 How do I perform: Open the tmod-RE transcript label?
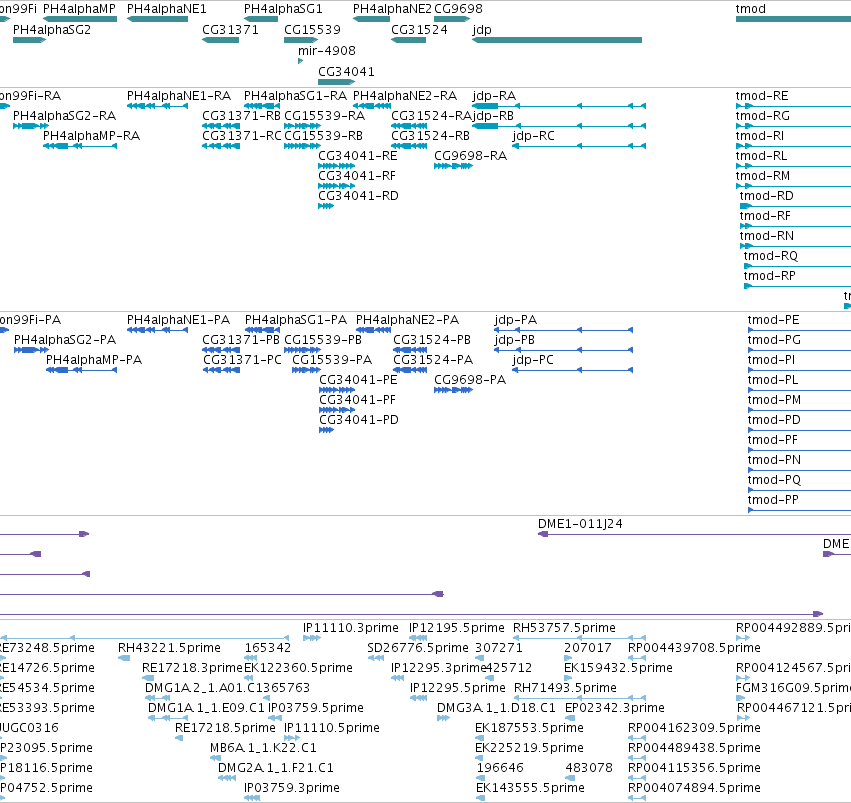(x=762, y=96)
